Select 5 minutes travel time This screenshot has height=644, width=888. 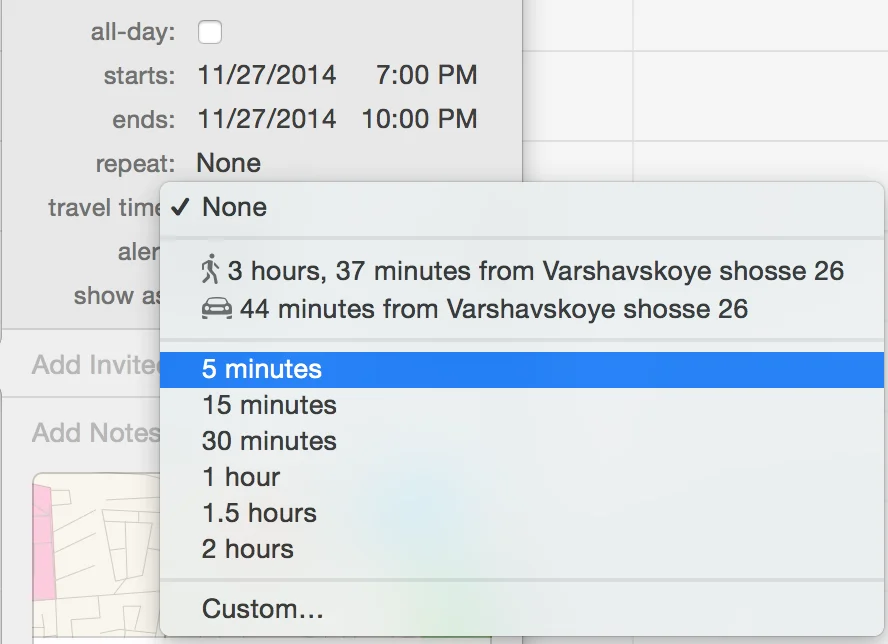point(262,369)
